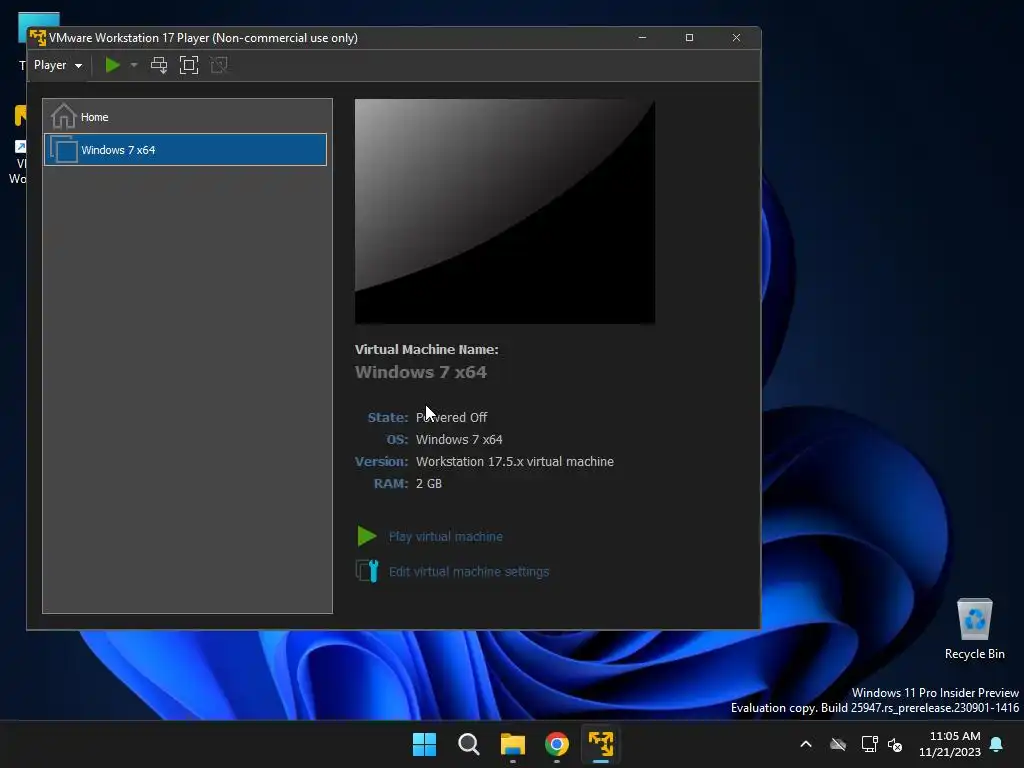The width and height of the screenshot is (1024, 768).
Task: Show hidden system tray icons
Action: point(806,744)
